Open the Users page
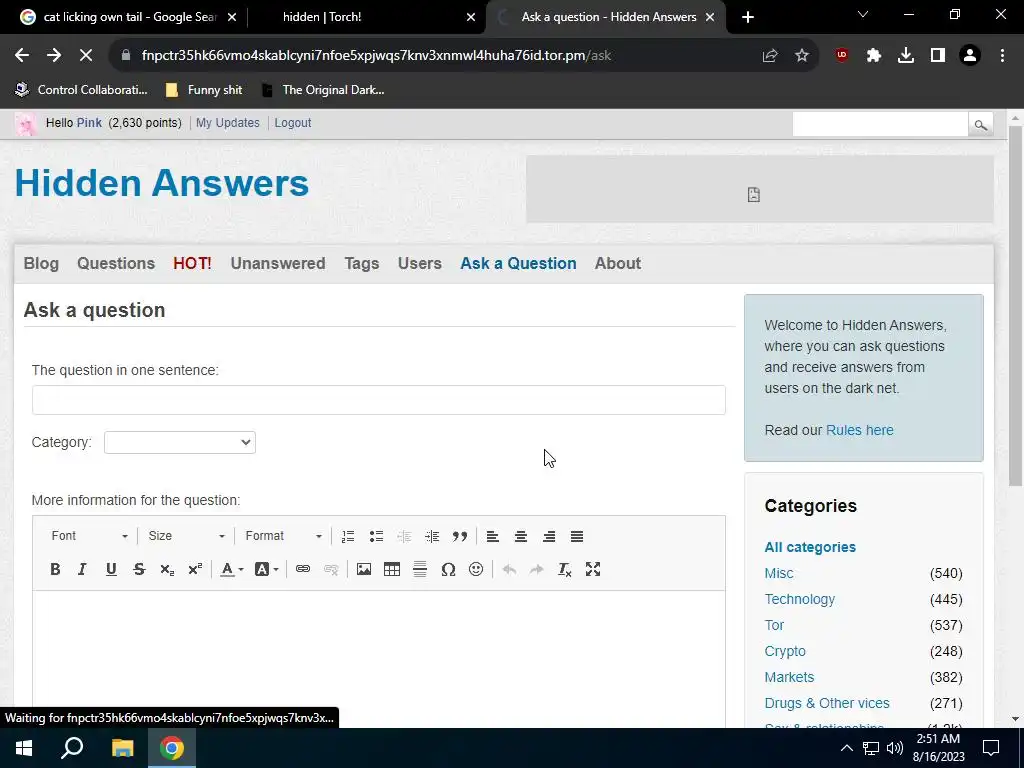The image size is (1024, 768). click(x=420, y=263)
